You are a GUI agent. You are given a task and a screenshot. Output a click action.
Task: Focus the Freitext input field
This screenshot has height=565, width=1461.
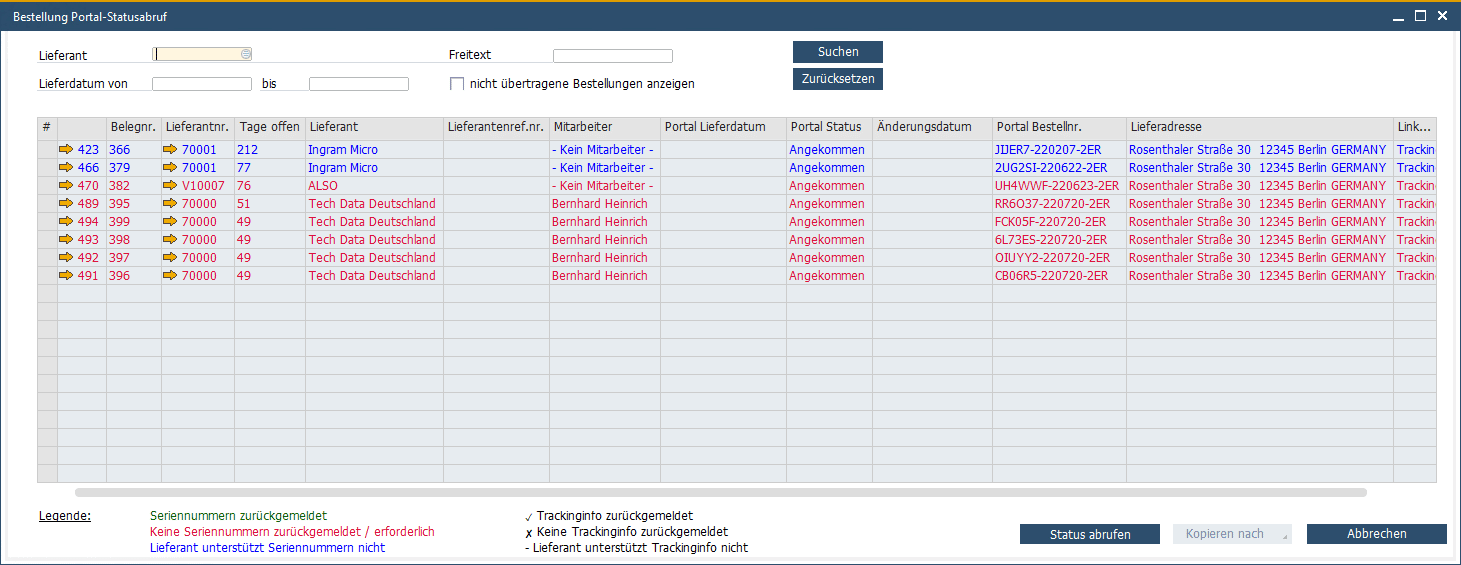612,56
